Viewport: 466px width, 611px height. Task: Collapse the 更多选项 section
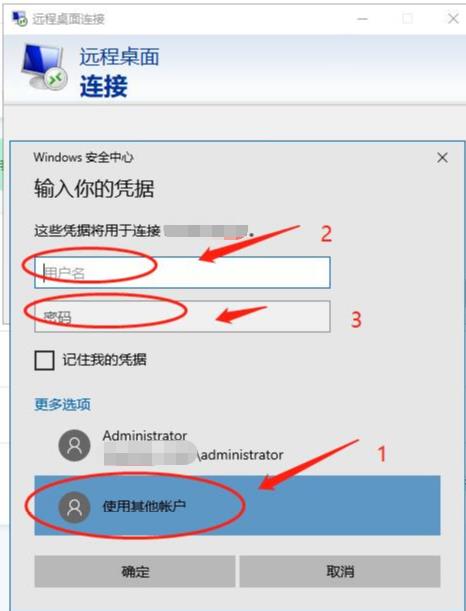tap(62, 404)
